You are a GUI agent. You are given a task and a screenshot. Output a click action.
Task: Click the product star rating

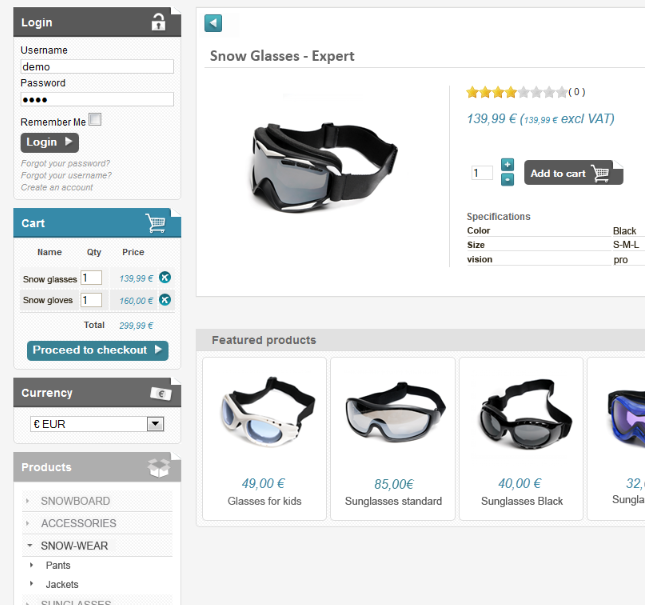point(517,92)
